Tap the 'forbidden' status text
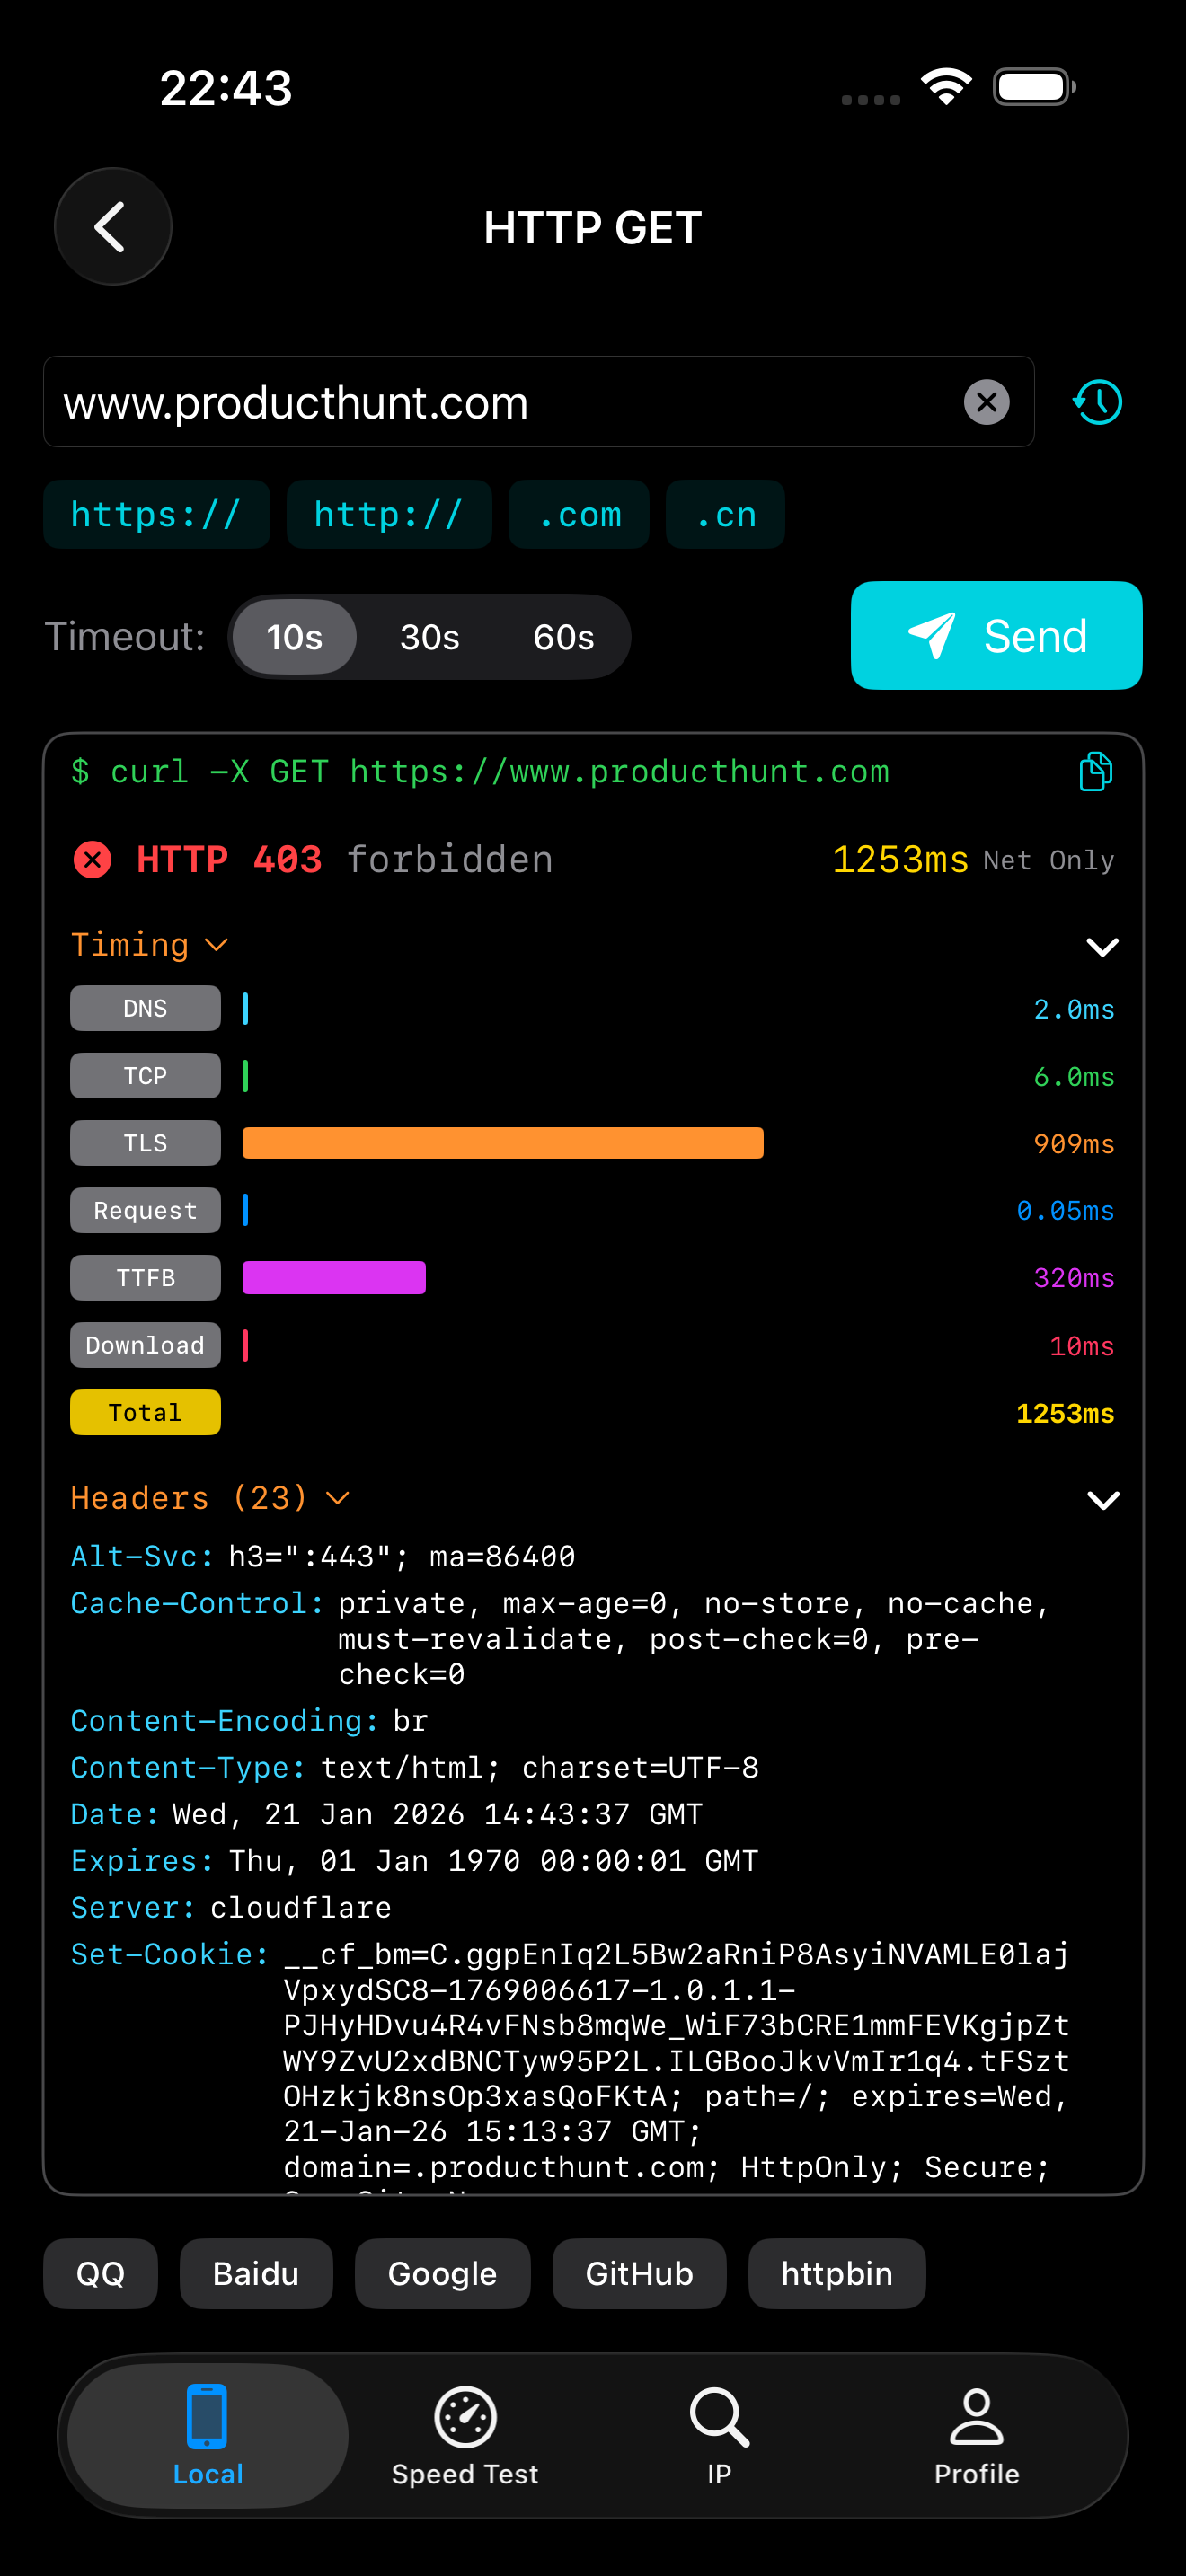Screen dimensions: 1186x2576 (450, 859)
